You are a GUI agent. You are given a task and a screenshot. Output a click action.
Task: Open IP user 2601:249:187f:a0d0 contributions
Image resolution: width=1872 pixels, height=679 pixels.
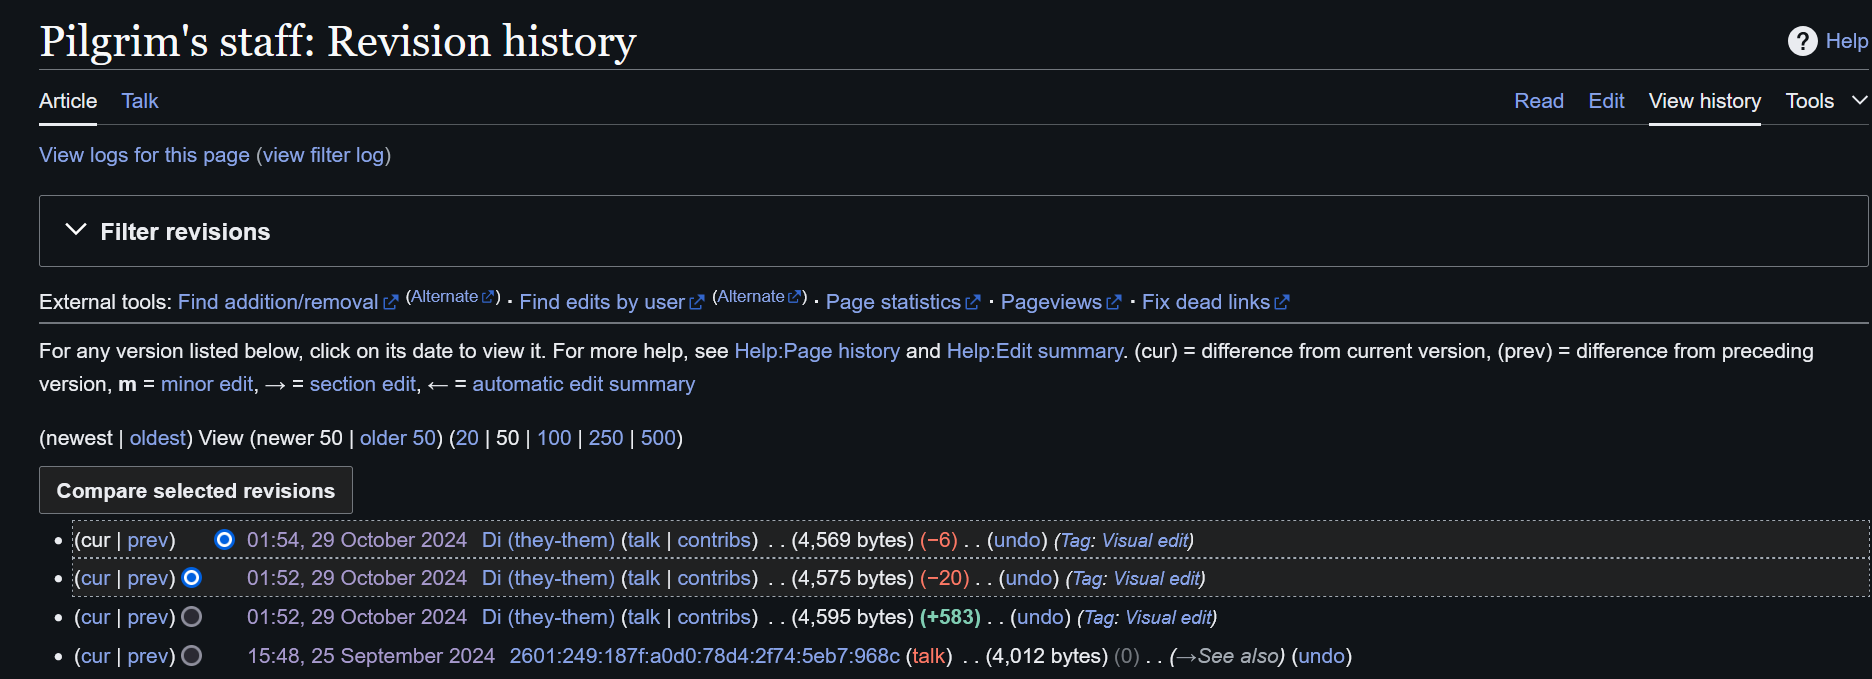tap(704, 656)
